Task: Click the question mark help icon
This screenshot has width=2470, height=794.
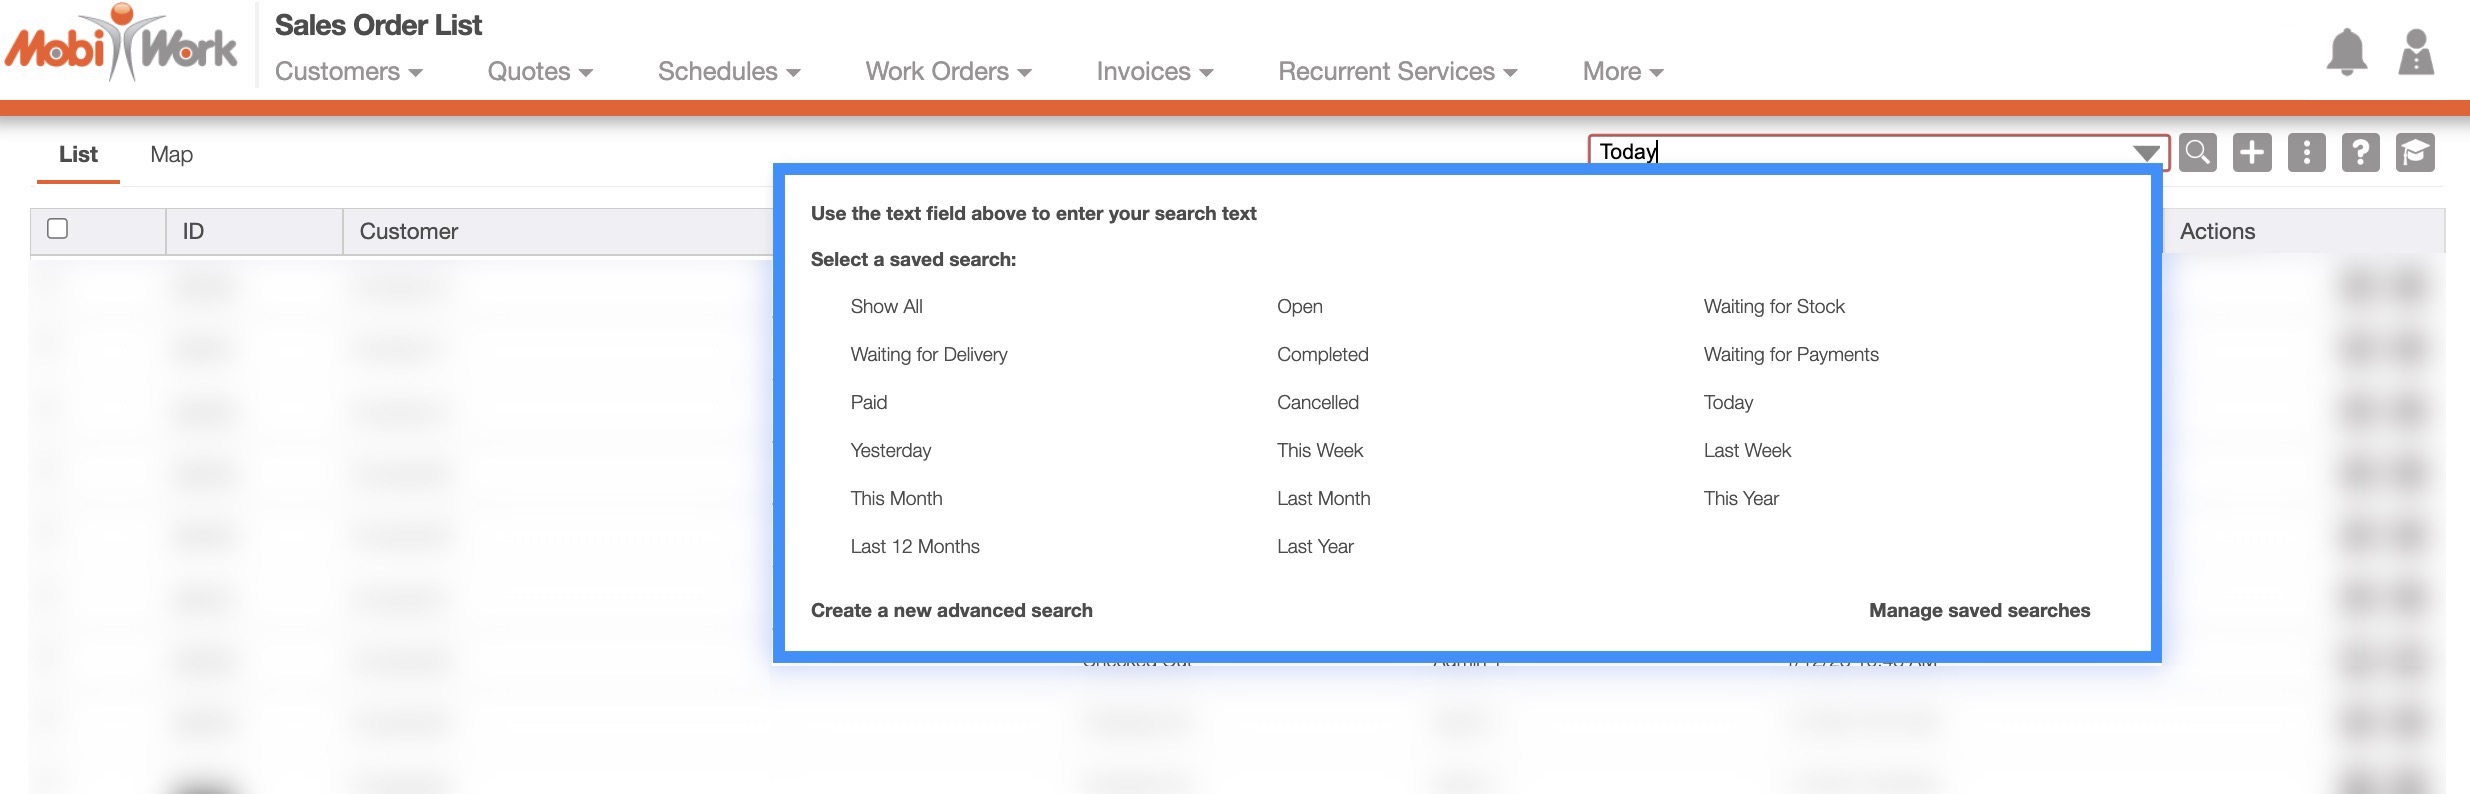Action: [x=2360, y=153]
